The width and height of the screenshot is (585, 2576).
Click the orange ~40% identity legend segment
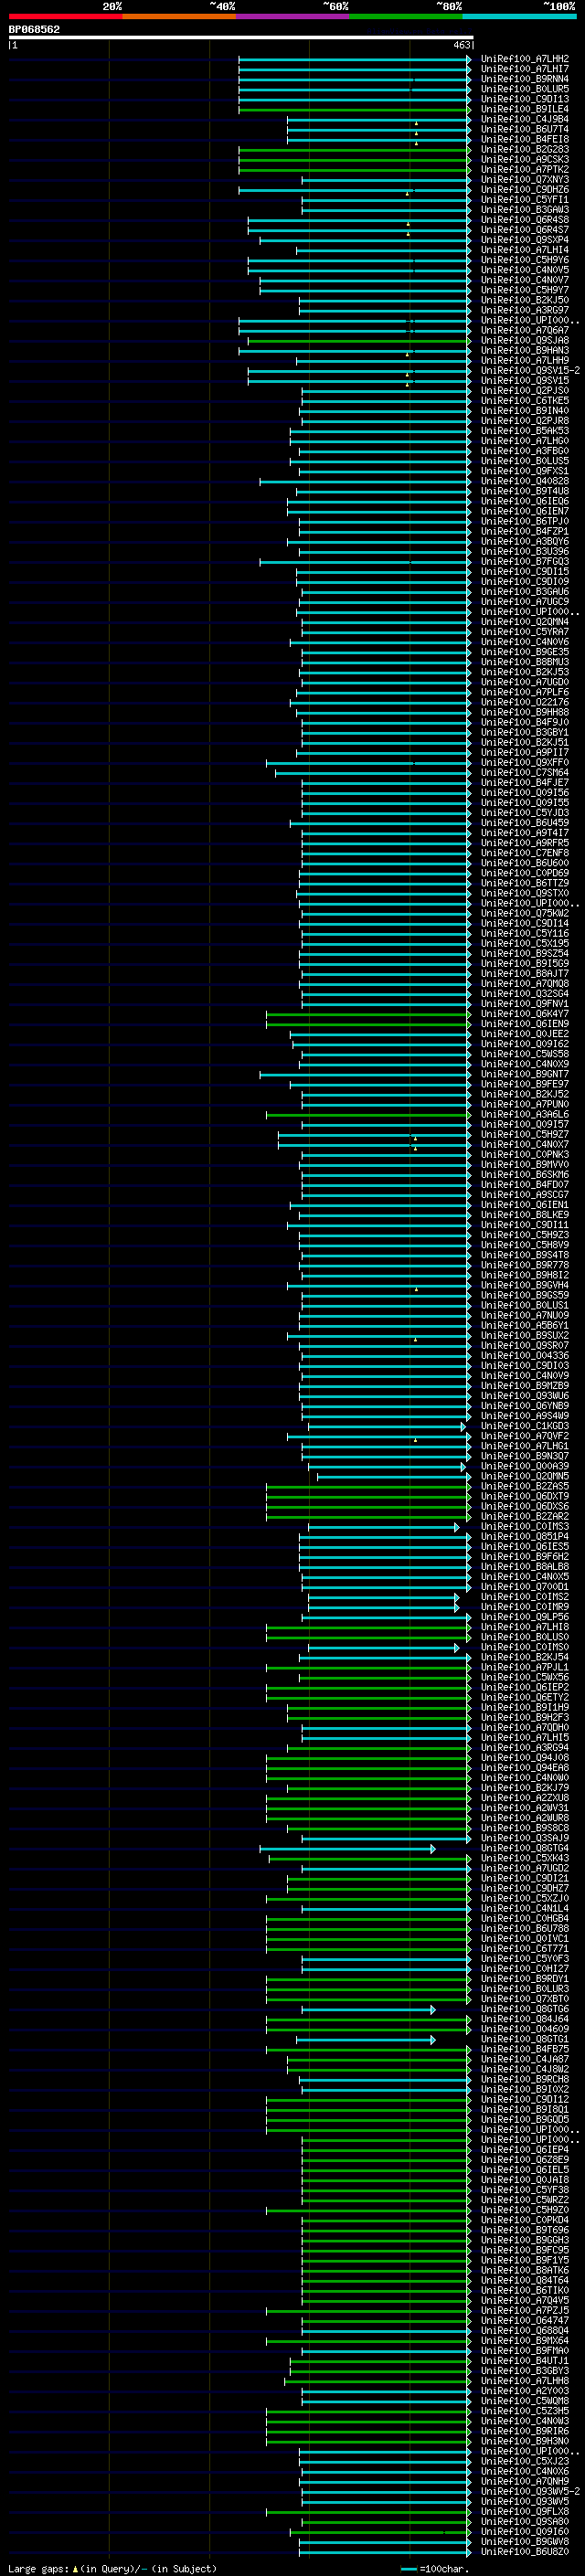[x=179, y=16]
